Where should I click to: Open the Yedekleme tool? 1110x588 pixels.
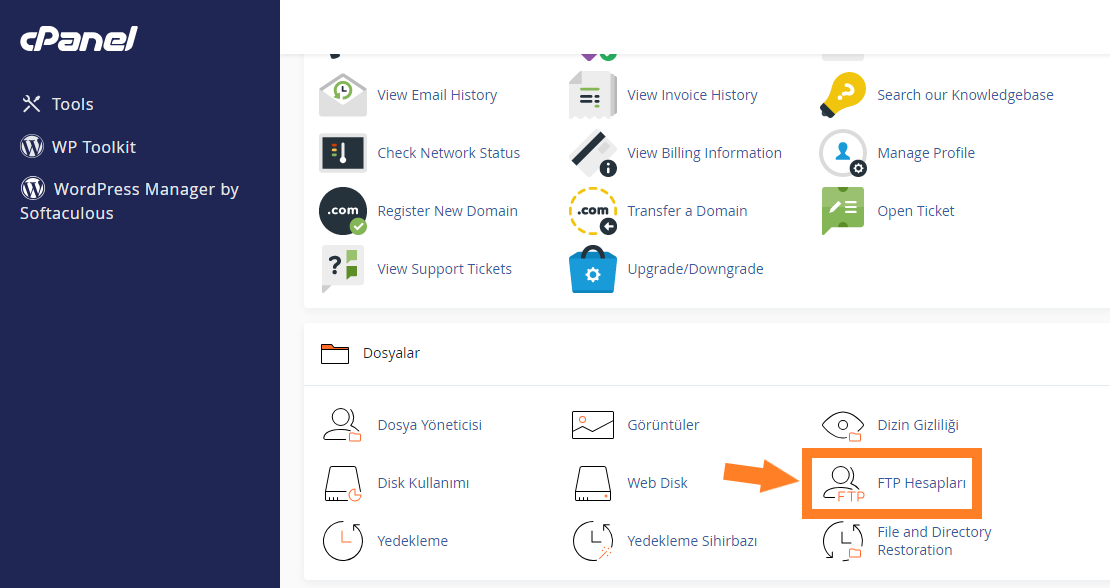point(342,541)
